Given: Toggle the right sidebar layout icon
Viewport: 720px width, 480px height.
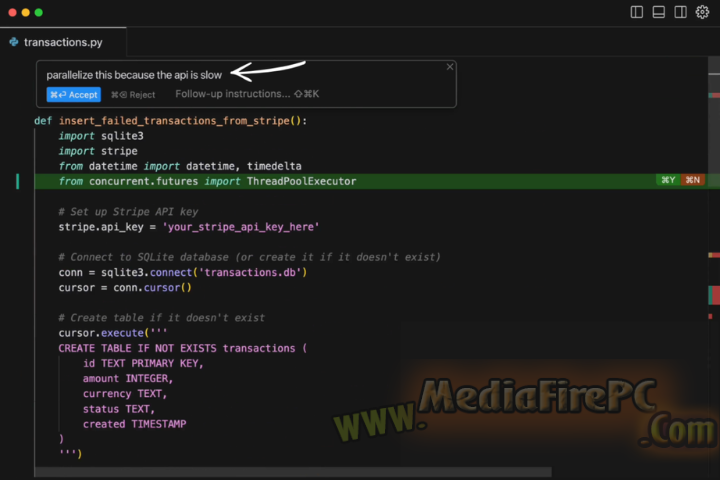Looking at the screenshot, I should point(681,12).
